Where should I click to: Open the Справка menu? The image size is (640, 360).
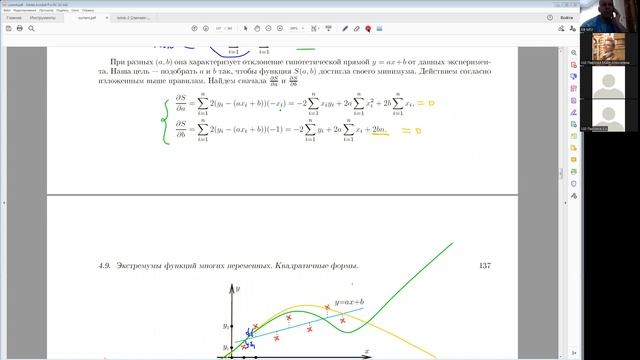[x=88, y=10]
